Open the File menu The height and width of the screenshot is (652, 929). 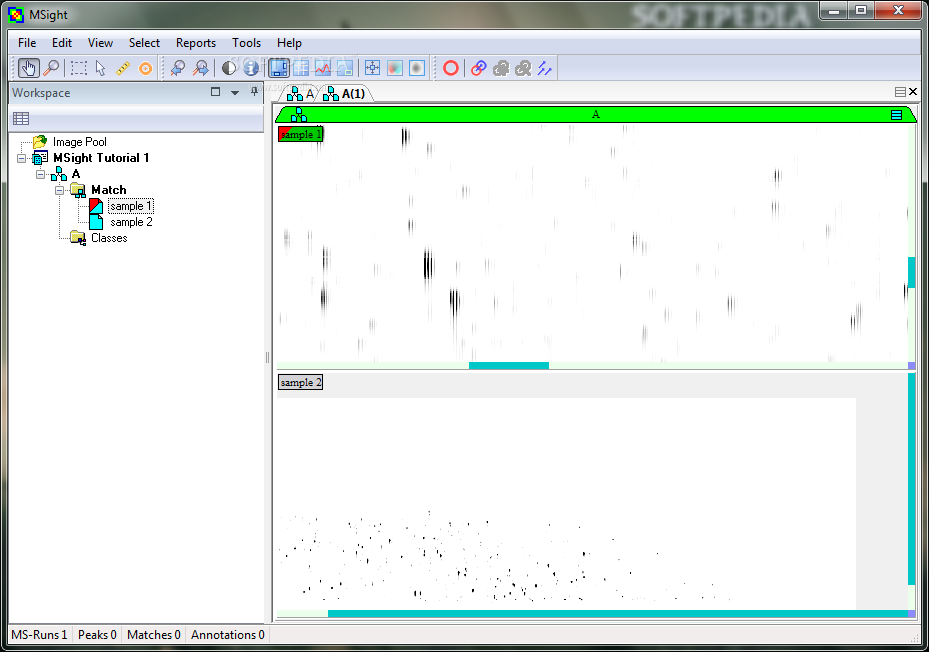[27, 43]
